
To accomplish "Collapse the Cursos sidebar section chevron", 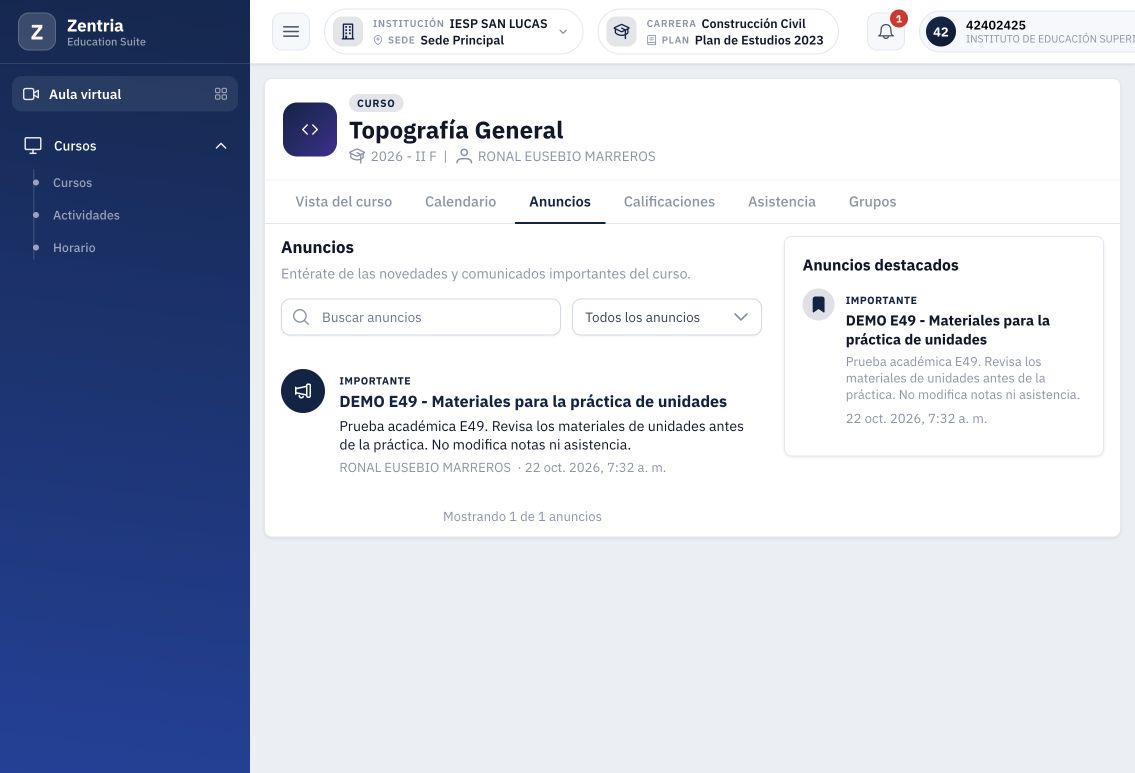I will pos(221,145).
